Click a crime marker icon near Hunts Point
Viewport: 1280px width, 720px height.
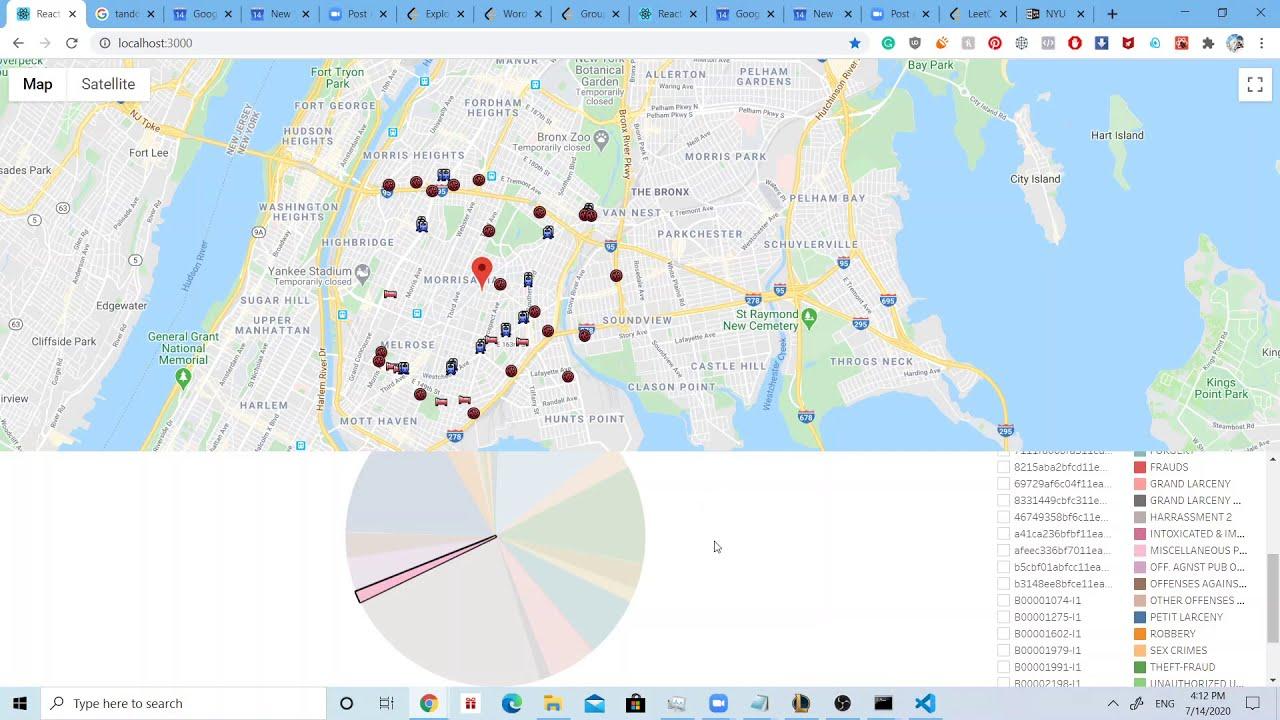pyautogui.click(x=567, y=377)
